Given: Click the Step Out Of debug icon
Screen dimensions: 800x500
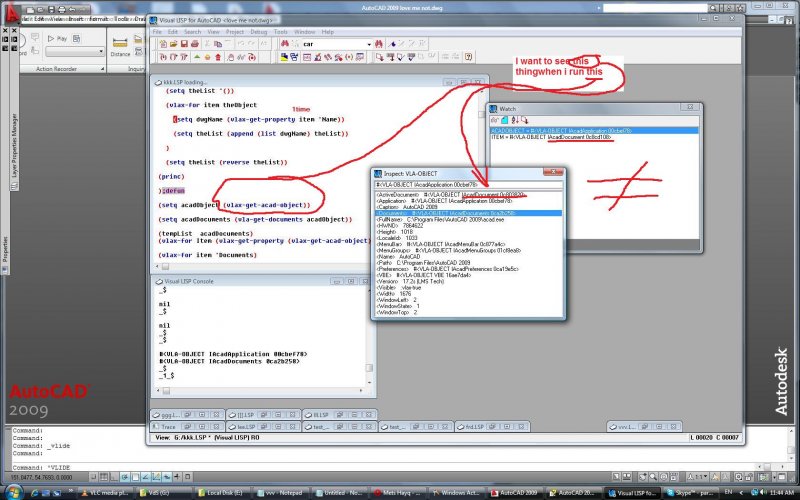Looking at the screenshot, I should click(x=184, y=57).
